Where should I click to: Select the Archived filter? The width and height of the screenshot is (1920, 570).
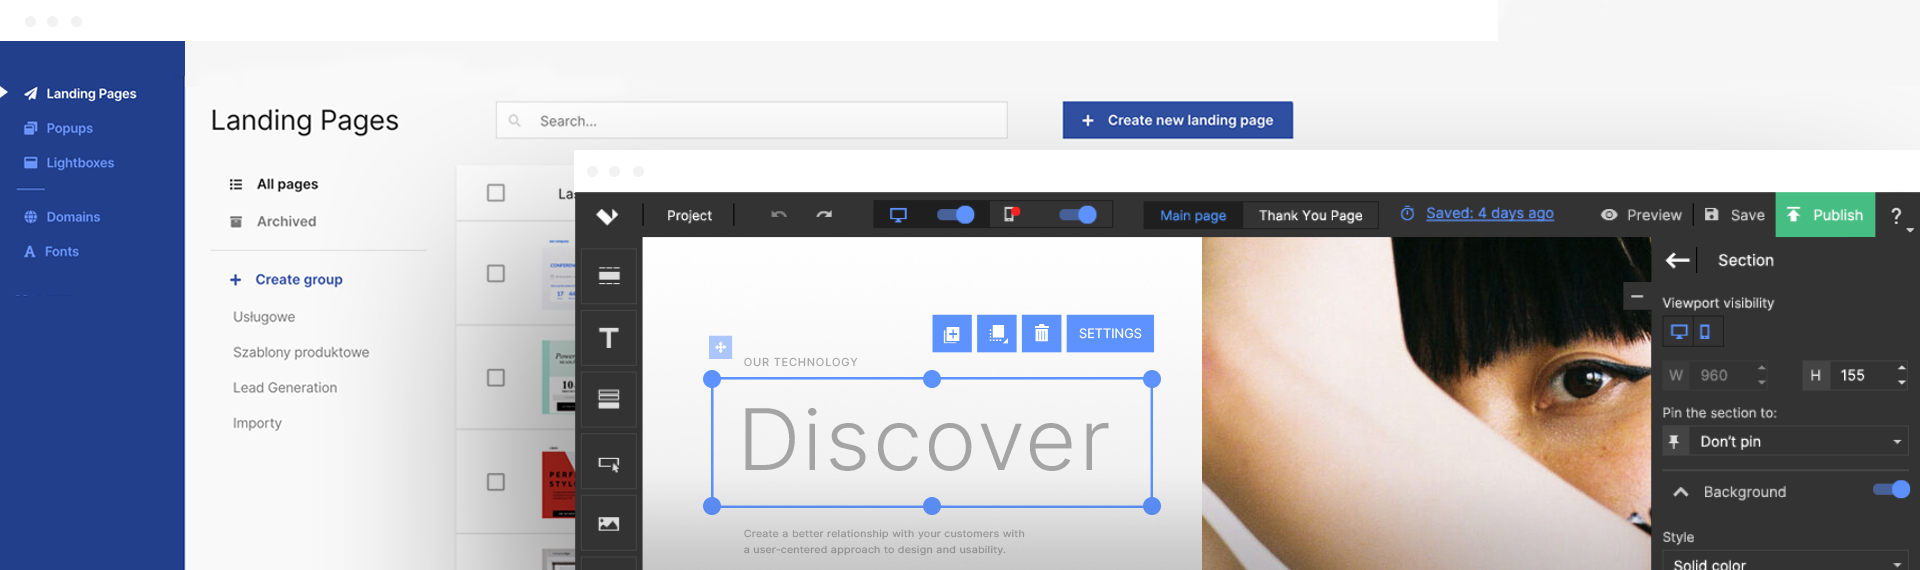(273, 221)
